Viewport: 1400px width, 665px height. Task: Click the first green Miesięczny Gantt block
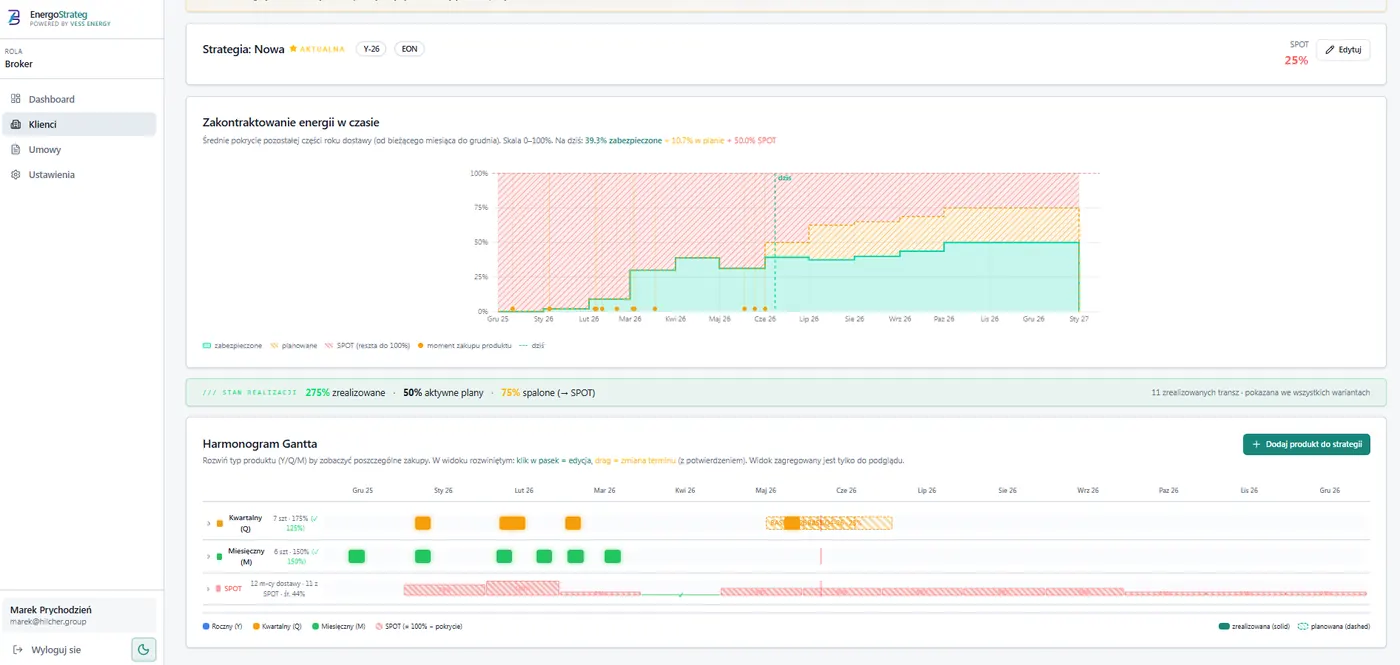356,556
